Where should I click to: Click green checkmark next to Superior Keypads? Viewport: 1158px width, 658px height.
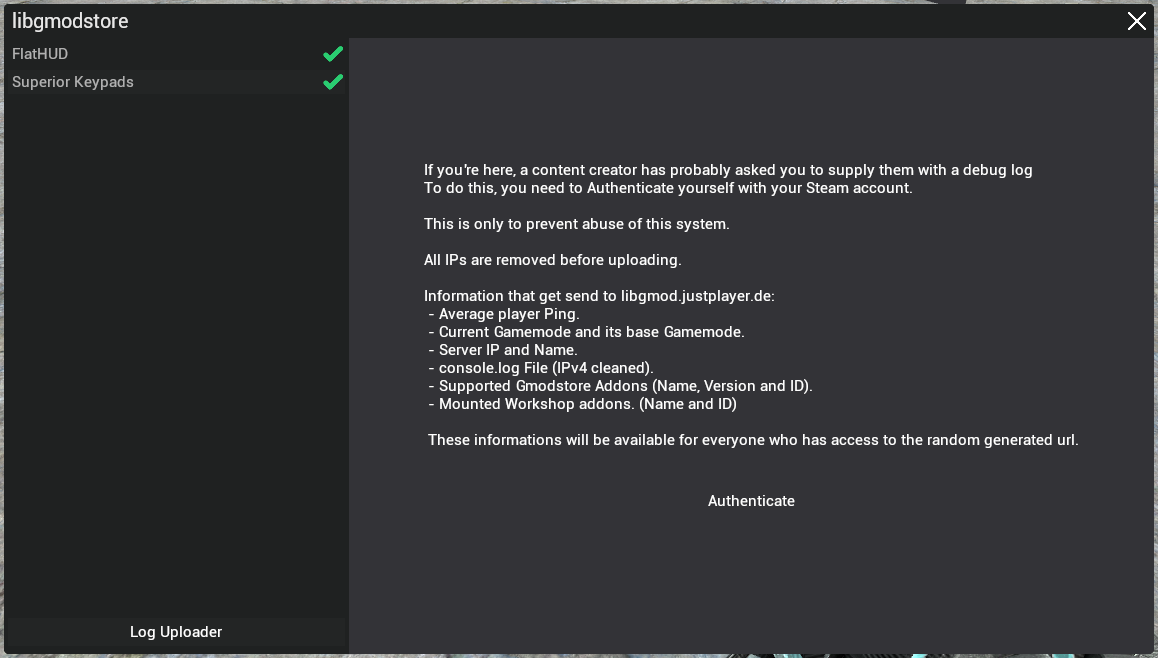pyautogui.click(x=333, y=82)
